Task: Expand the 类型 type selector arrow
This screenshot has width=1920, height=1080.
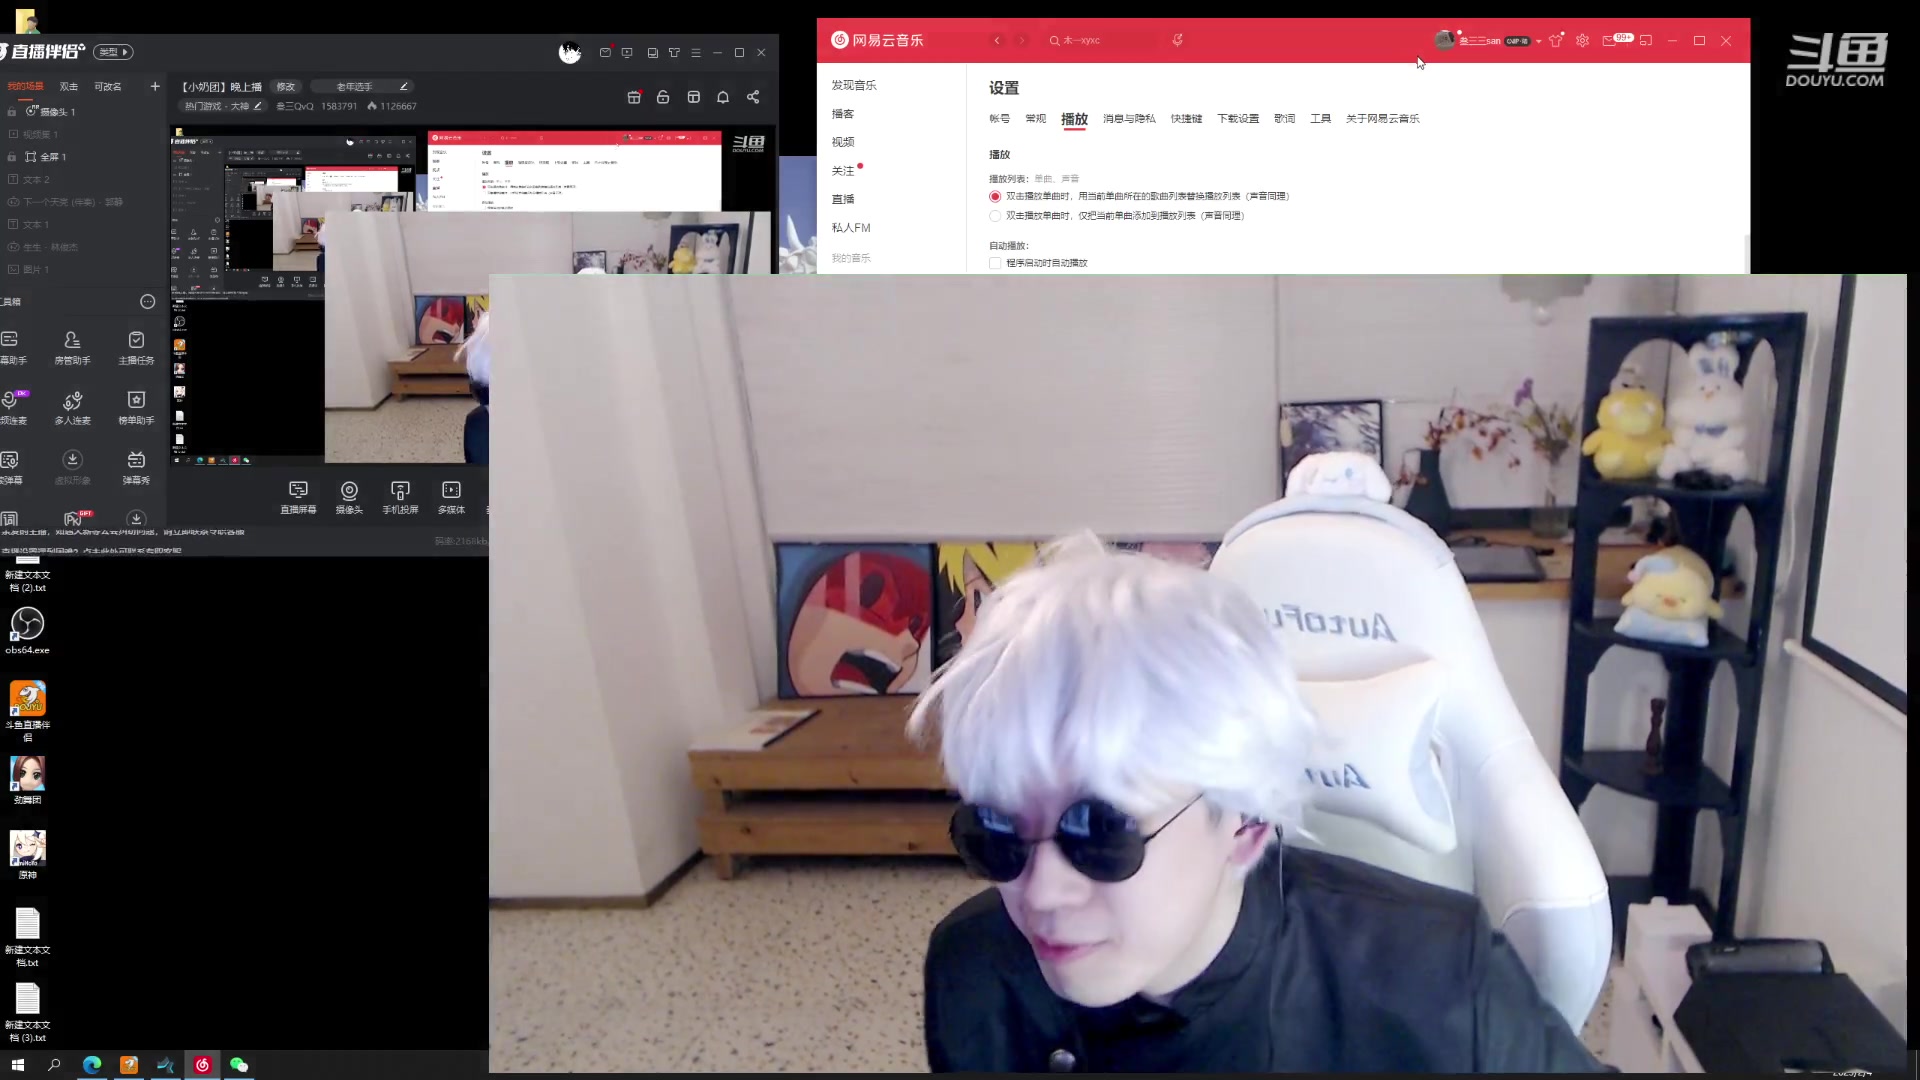Action: click(x=126, y=52)
